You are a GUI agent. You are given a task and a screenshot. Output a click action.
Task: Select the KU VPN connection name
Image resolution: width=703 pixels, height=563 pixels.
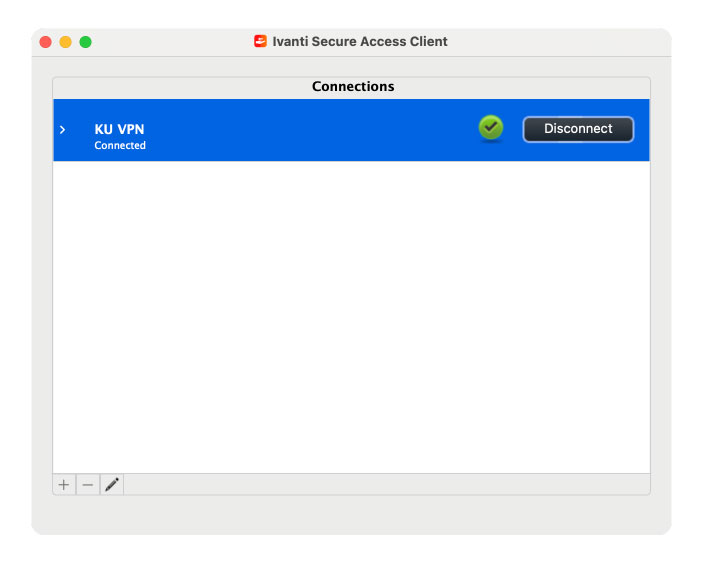(x=119, y=129)
